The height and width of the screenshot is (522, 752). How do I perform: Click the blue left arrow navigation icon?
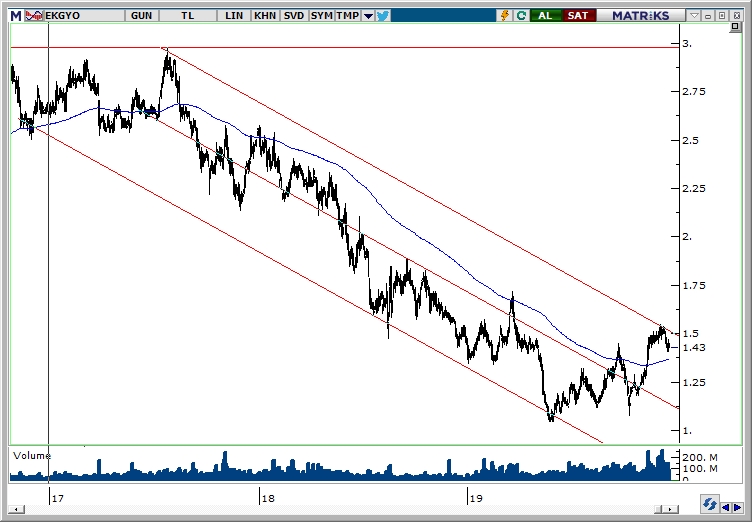727,507
